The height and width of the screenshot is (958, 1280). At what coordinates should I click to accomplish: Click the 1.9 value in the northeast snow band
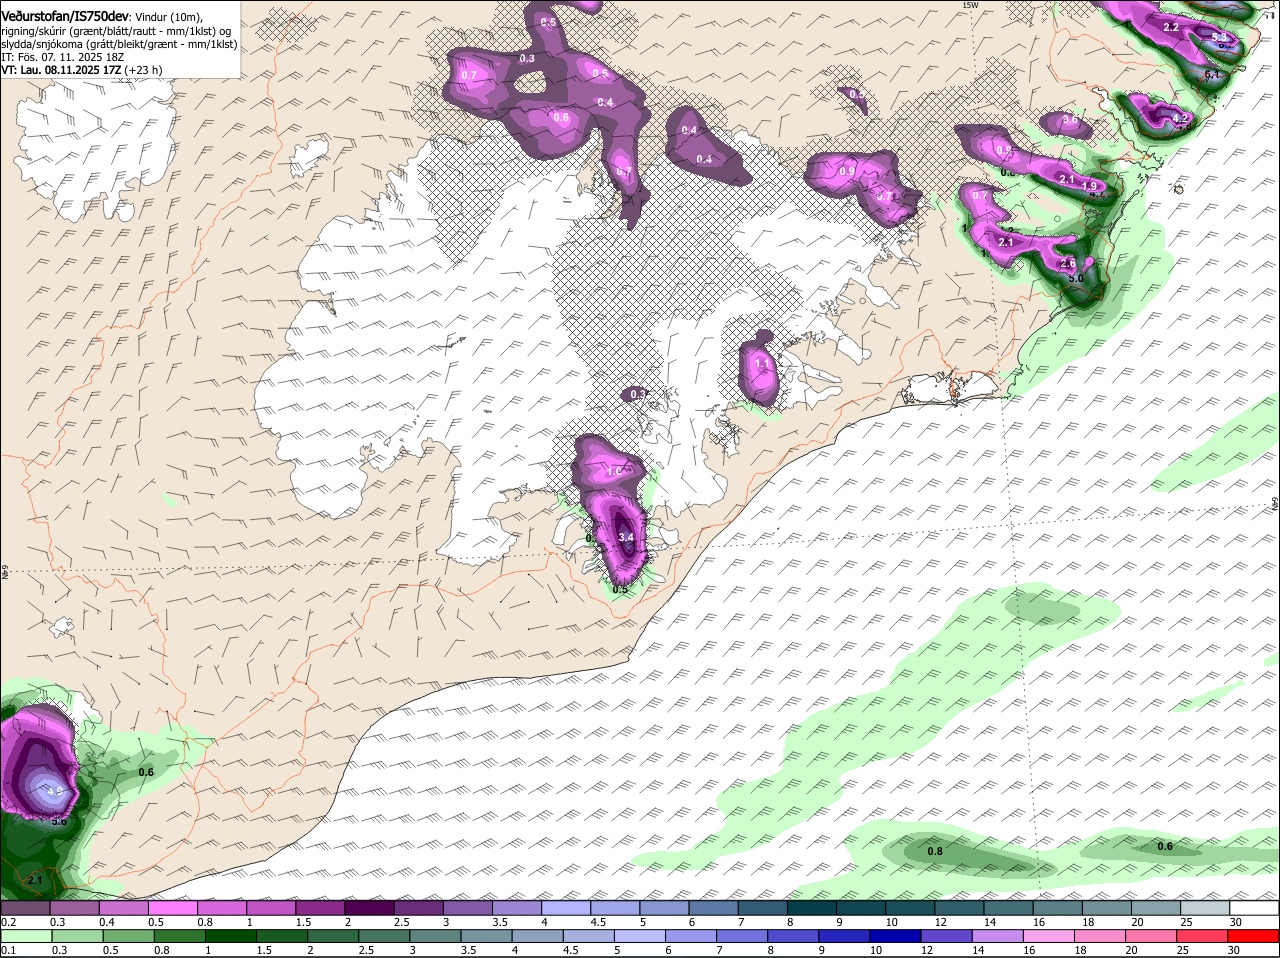[1090, 186]
